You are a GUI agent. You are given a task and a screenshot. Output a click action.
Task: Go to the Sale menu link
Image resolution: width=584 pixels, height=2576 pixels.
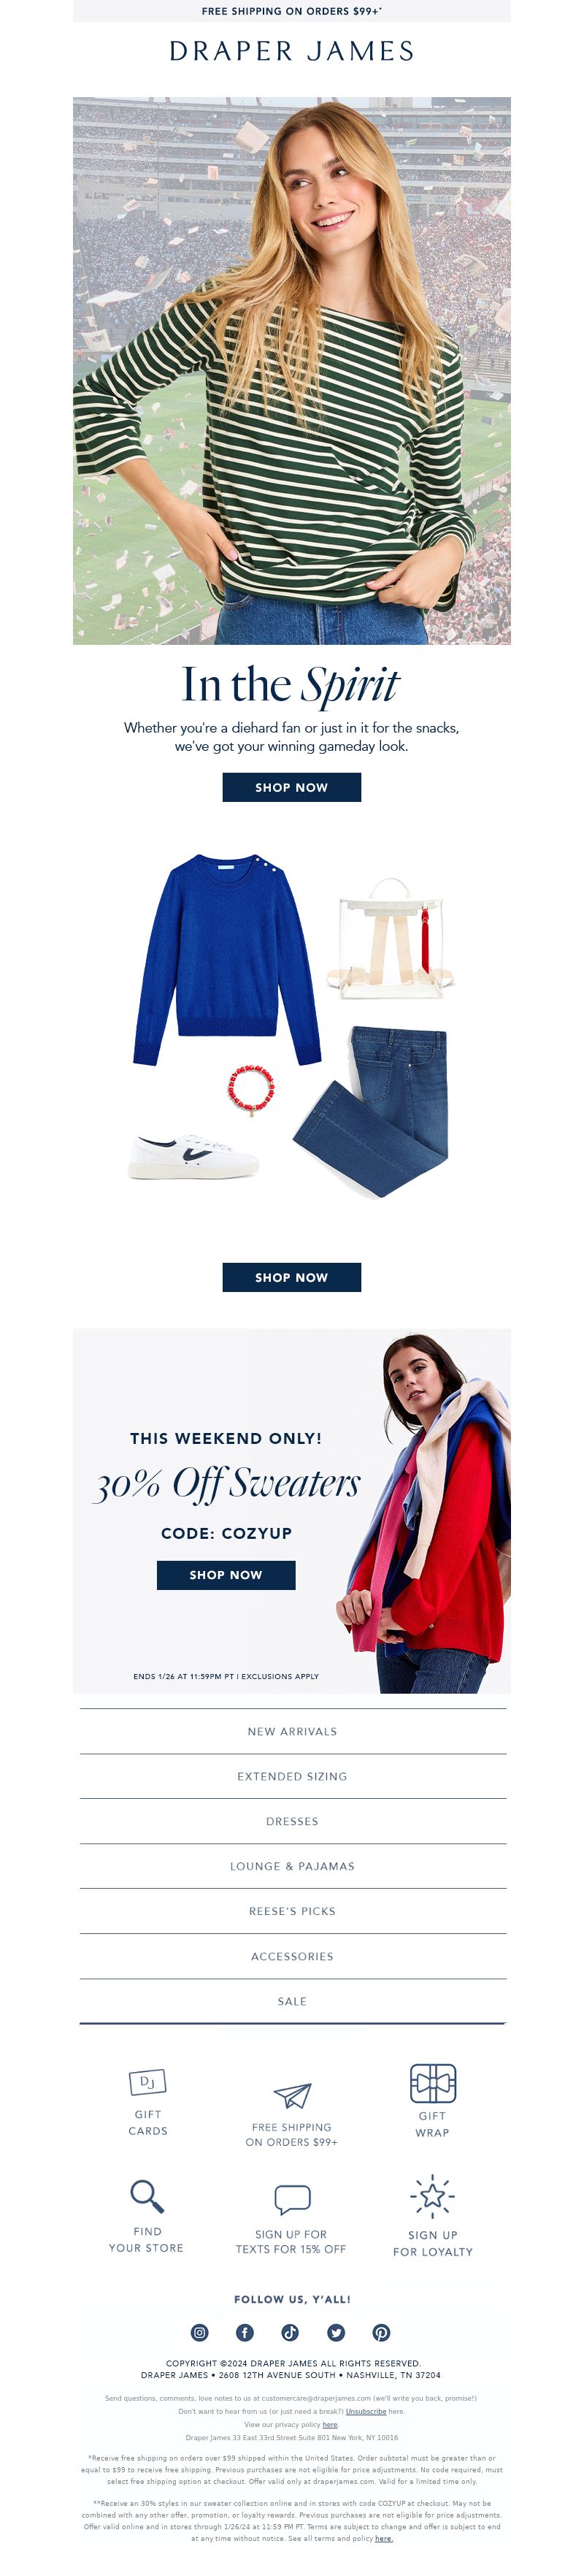(292, 2001)
